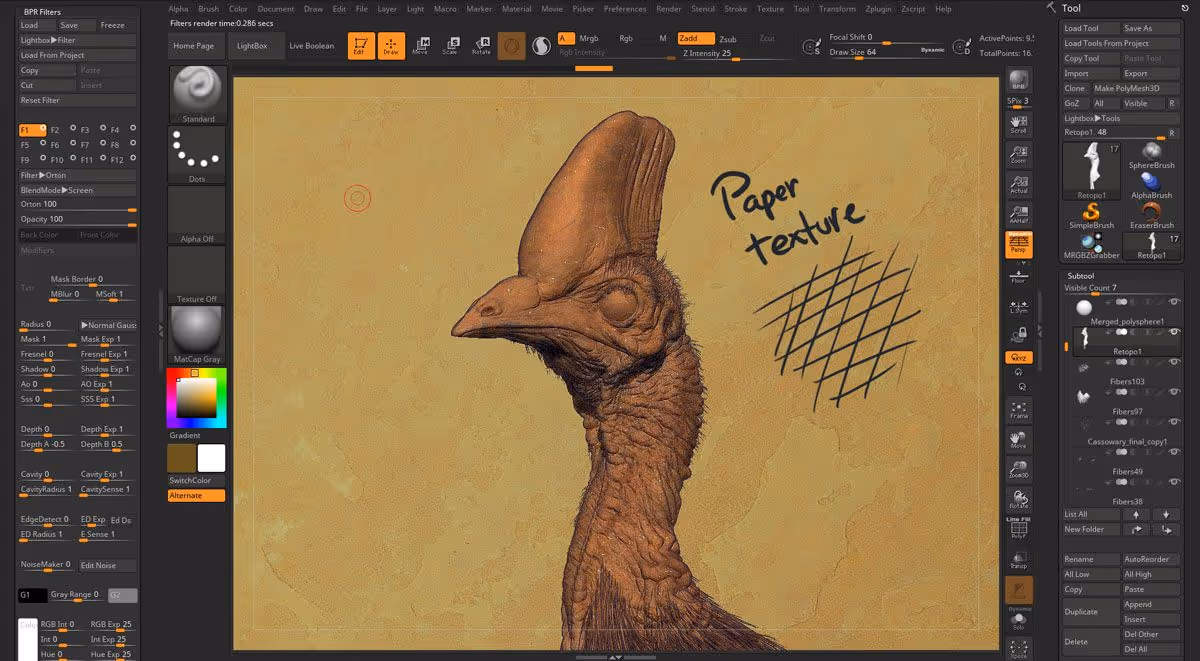Select the AlphaBrush tool
The image size is (1200, 661).
coord(1151,185)
